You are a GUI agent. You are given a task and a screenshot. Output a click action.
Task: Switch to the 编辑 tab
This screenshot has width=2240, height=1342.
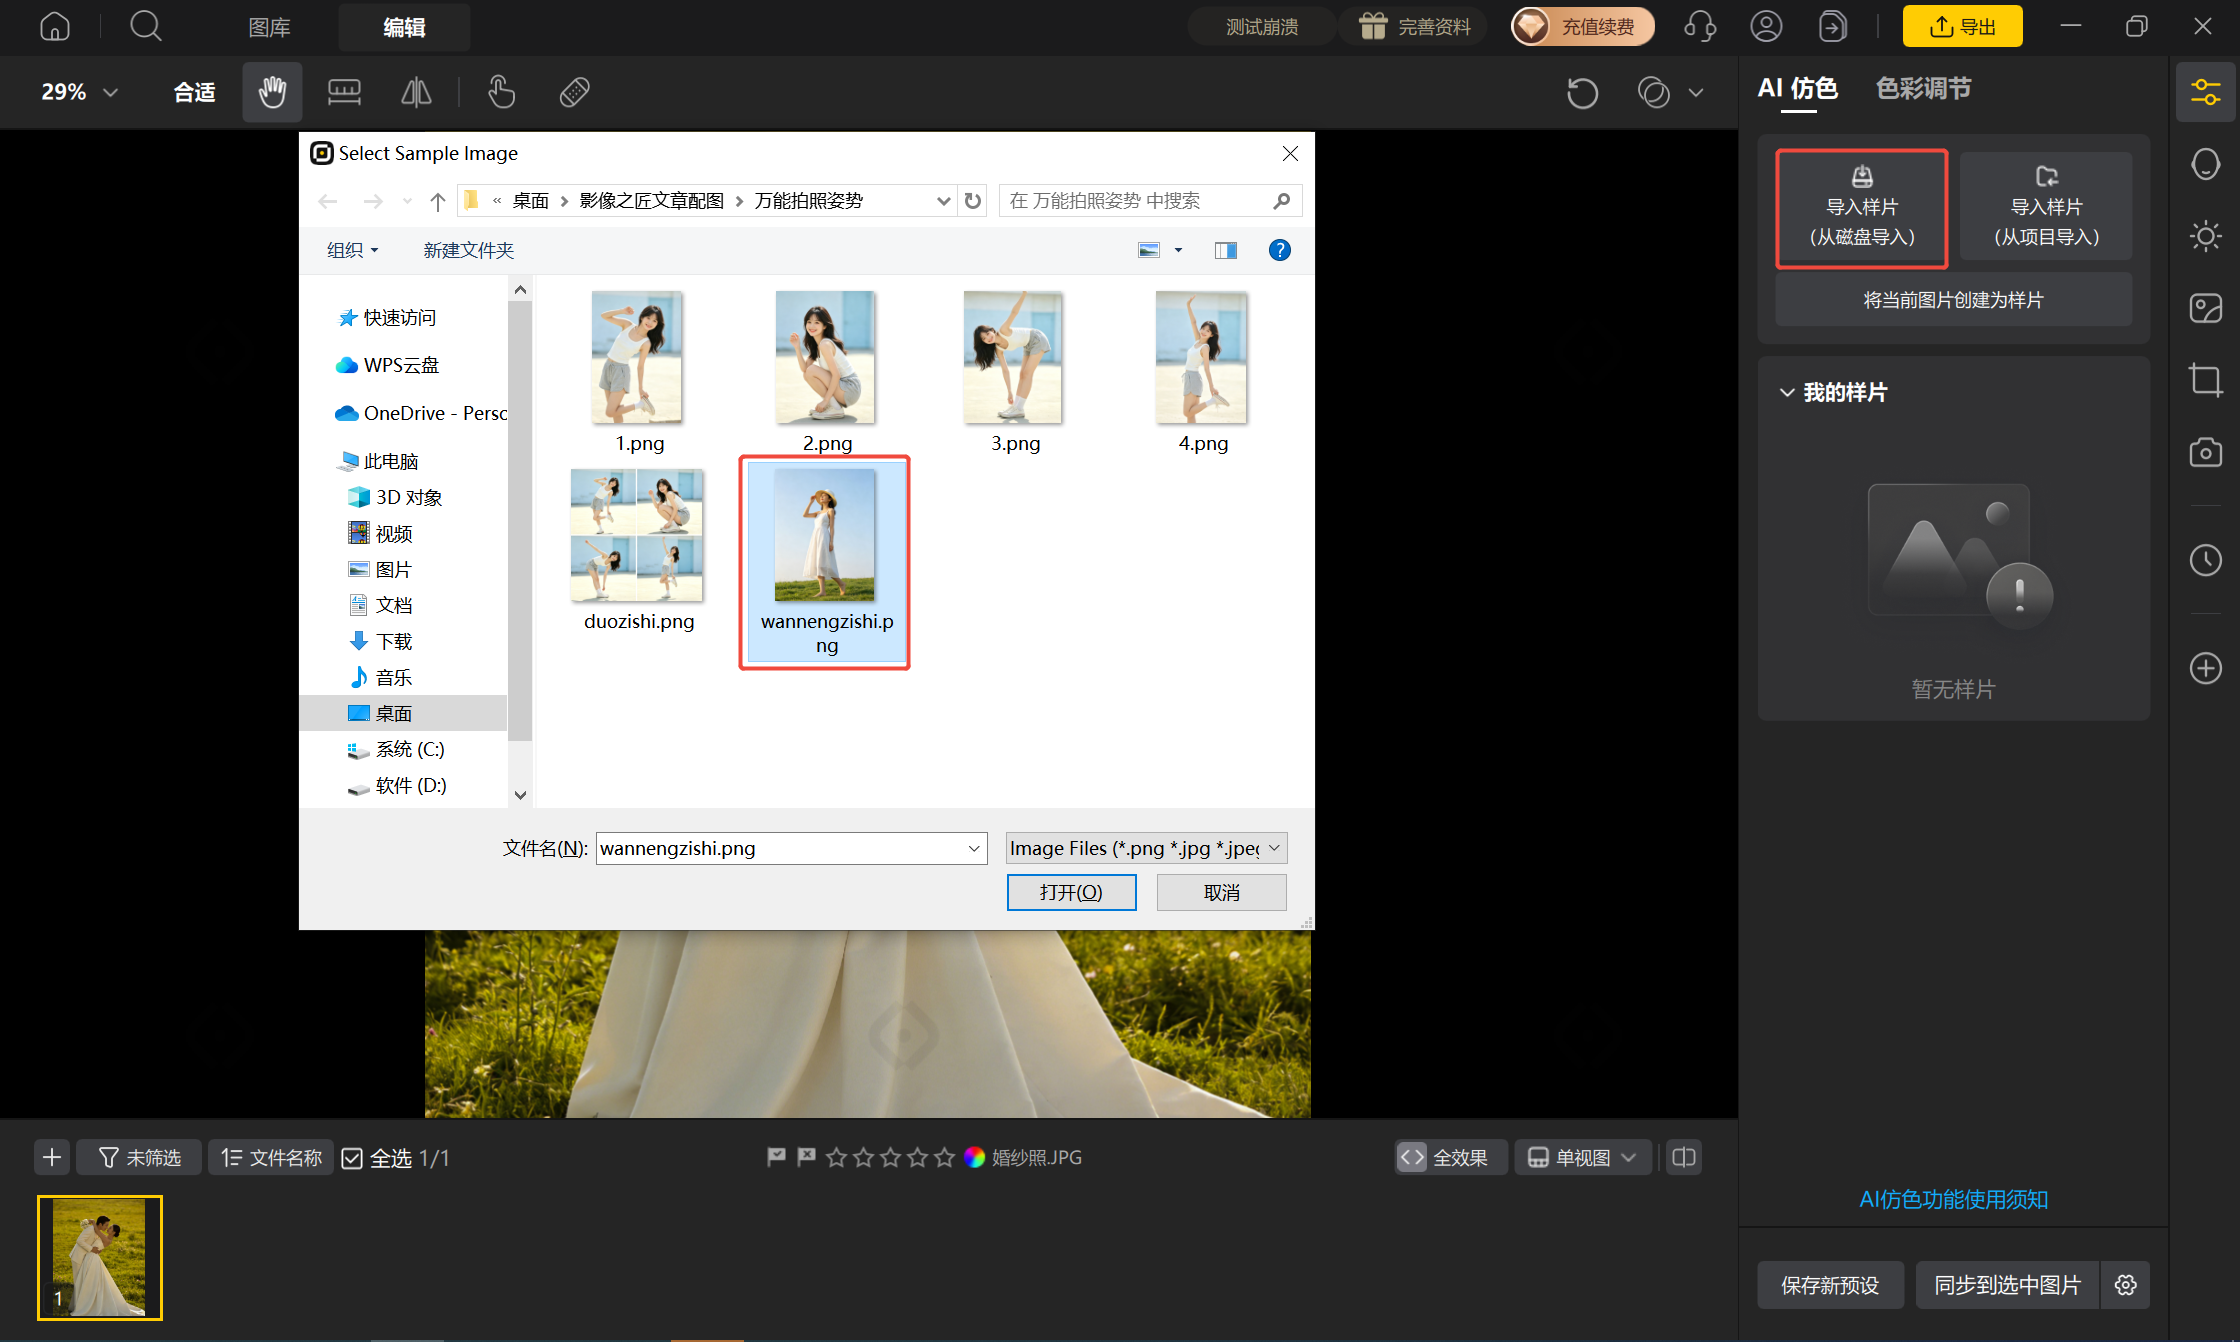404,27
